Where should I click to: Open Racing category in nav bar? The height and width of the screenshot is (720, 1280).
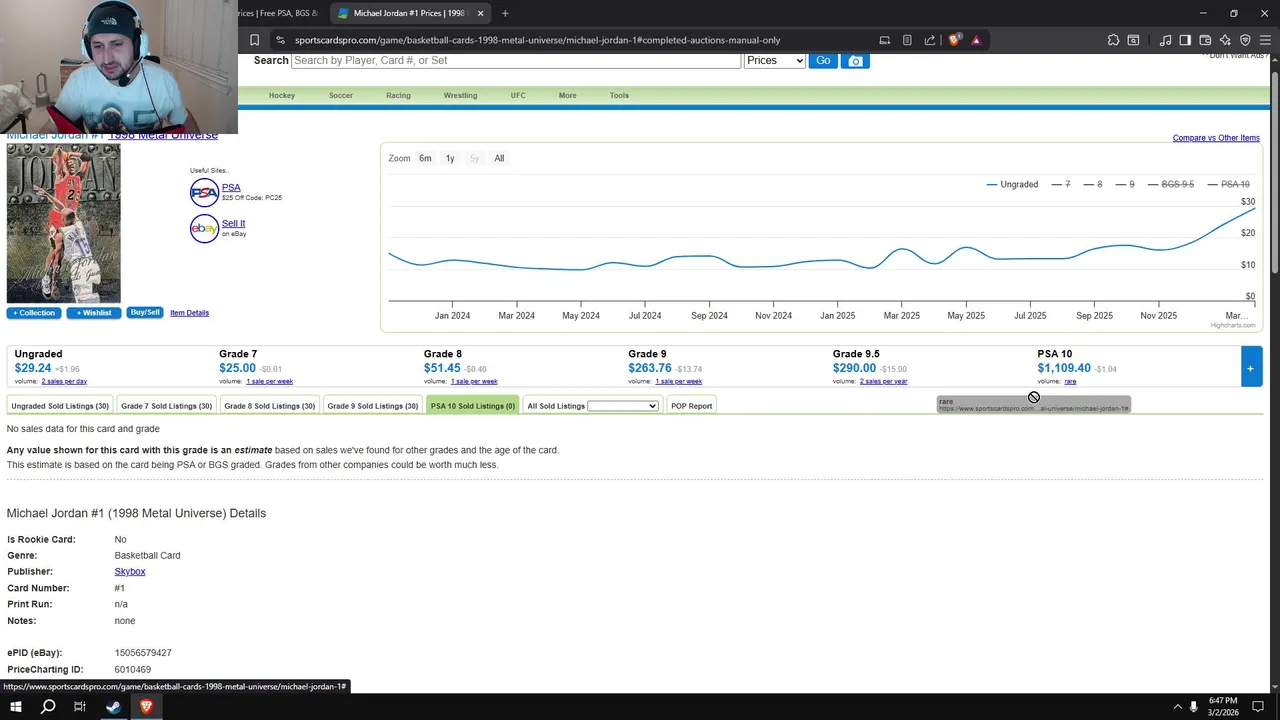[x=398, y=96]
